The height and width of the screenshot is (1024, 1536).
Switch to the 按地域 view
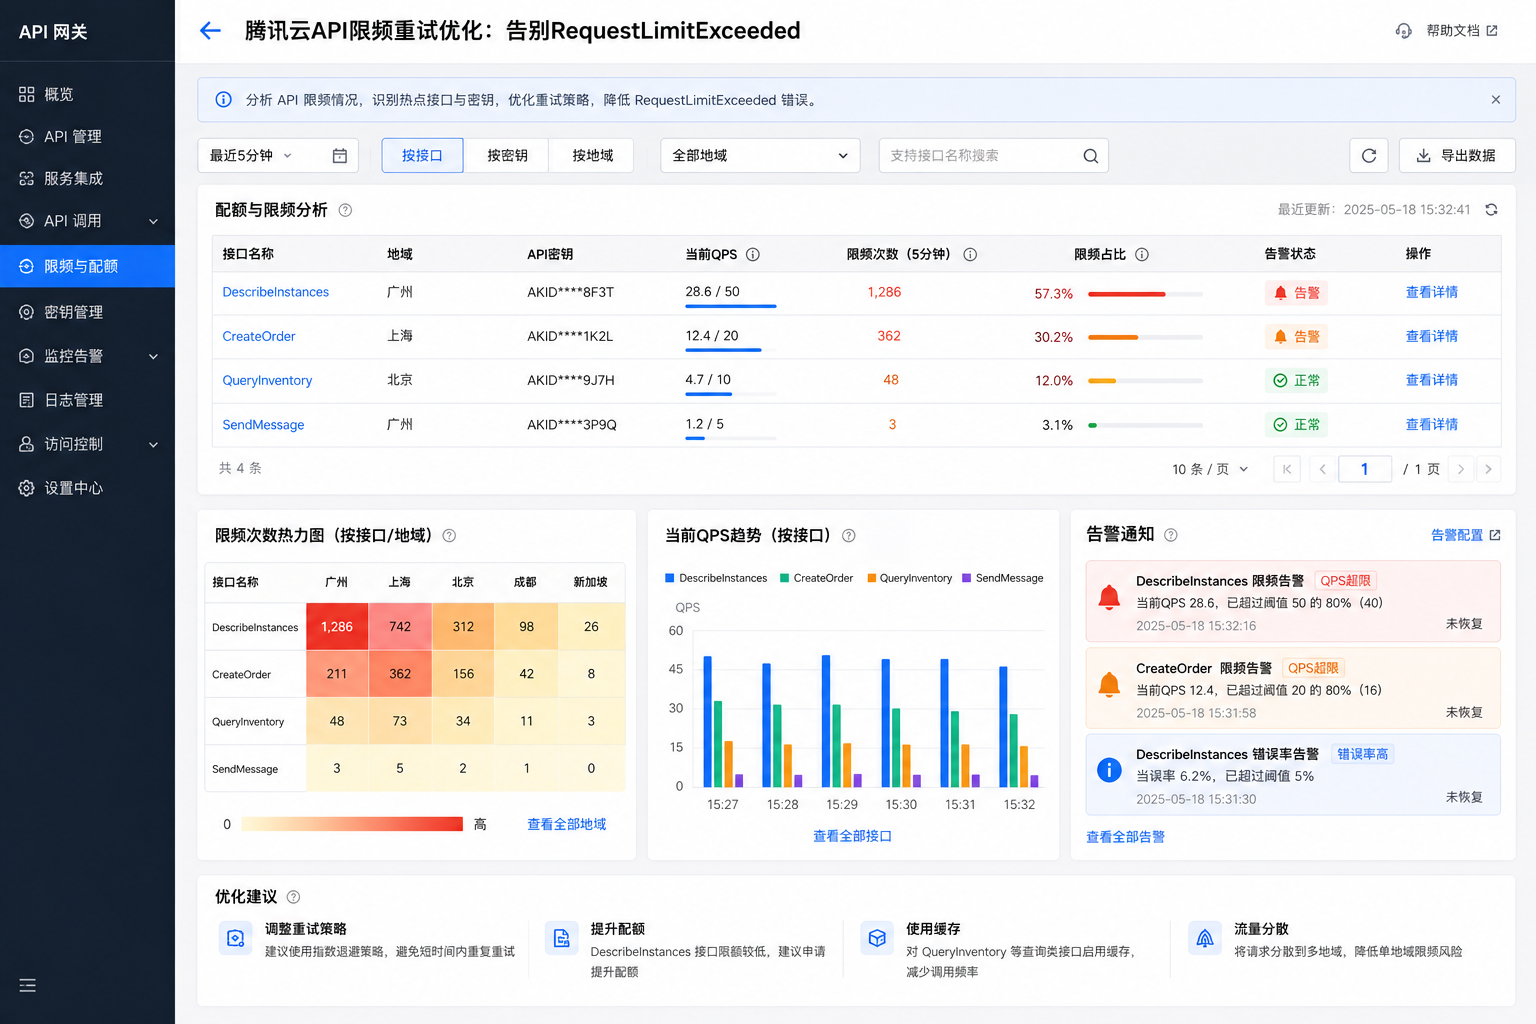pos(592,155)
